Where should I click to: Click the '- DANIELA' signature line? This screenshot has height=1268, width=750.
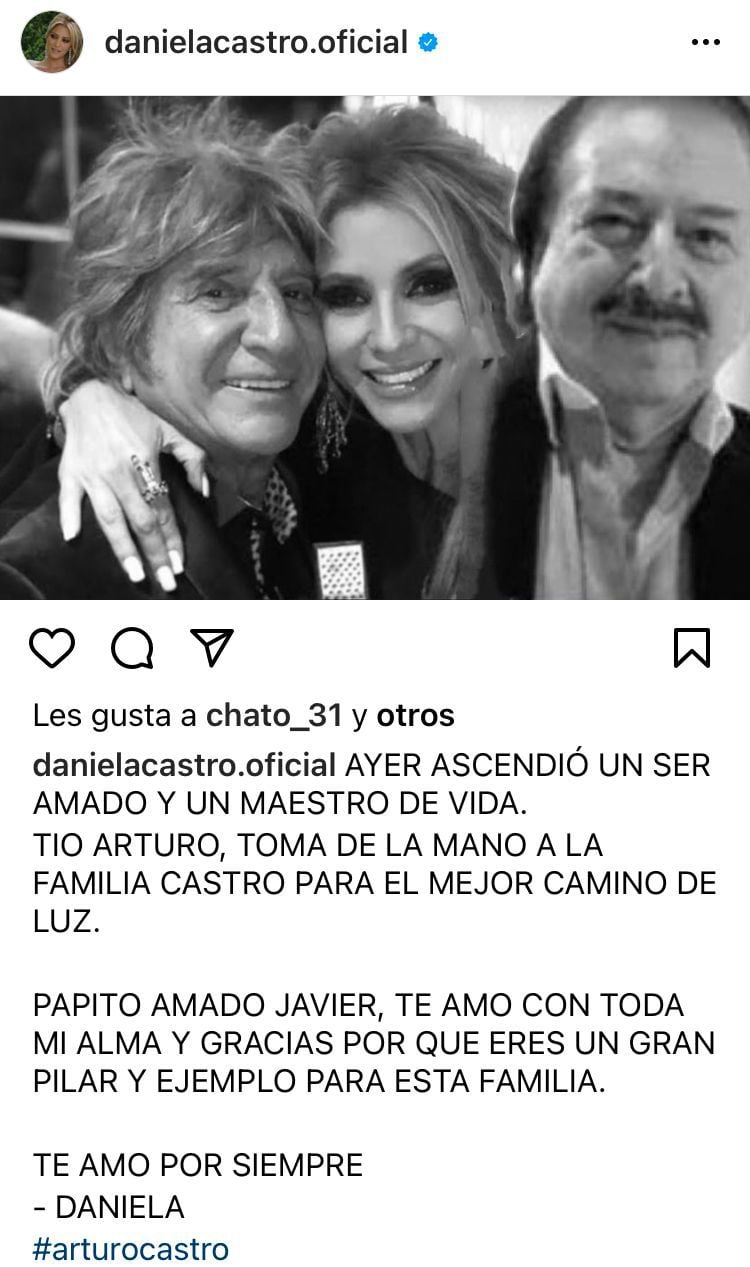tap(108, 1207)
